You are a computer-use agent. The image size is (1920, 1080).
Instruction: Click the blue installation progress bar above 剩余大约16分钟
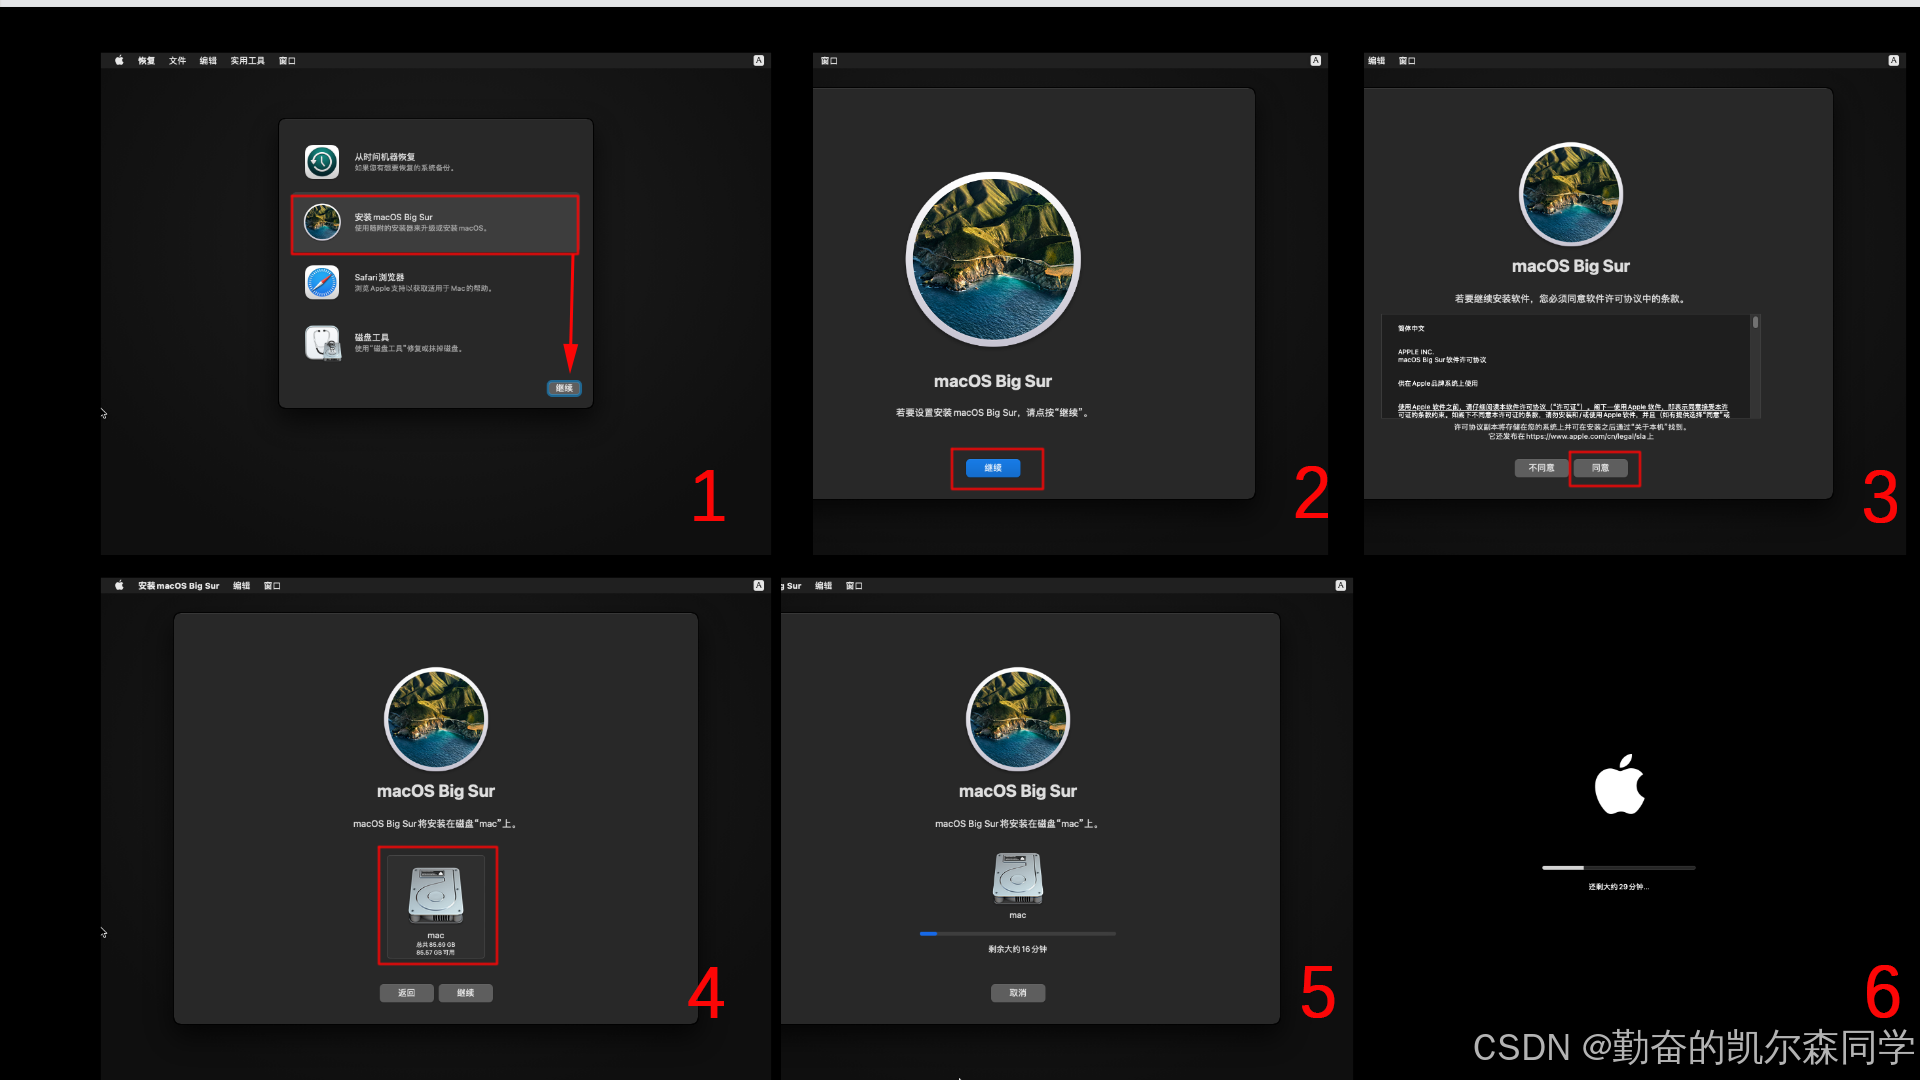point(1017,934)
